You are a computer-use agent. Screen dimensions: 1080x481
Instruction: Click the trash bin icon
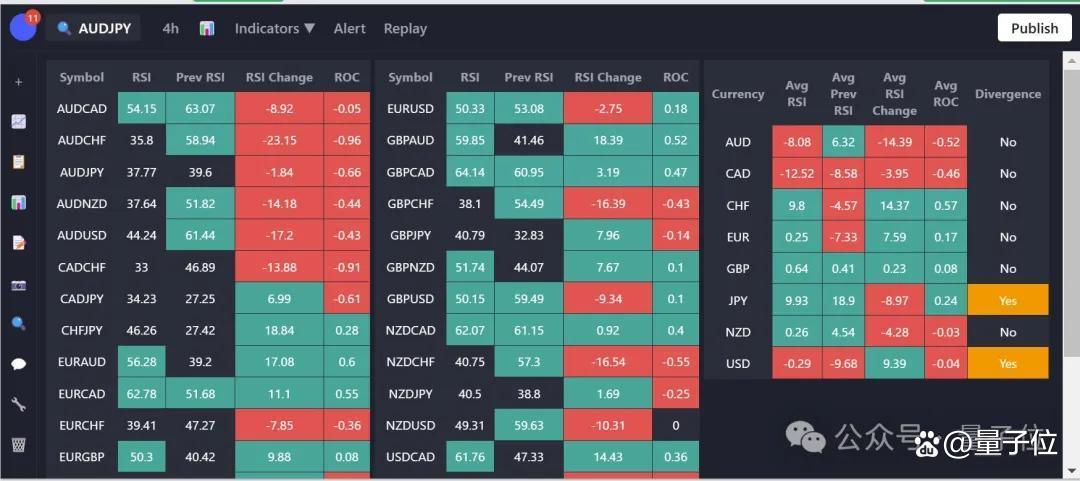(18, 444)
